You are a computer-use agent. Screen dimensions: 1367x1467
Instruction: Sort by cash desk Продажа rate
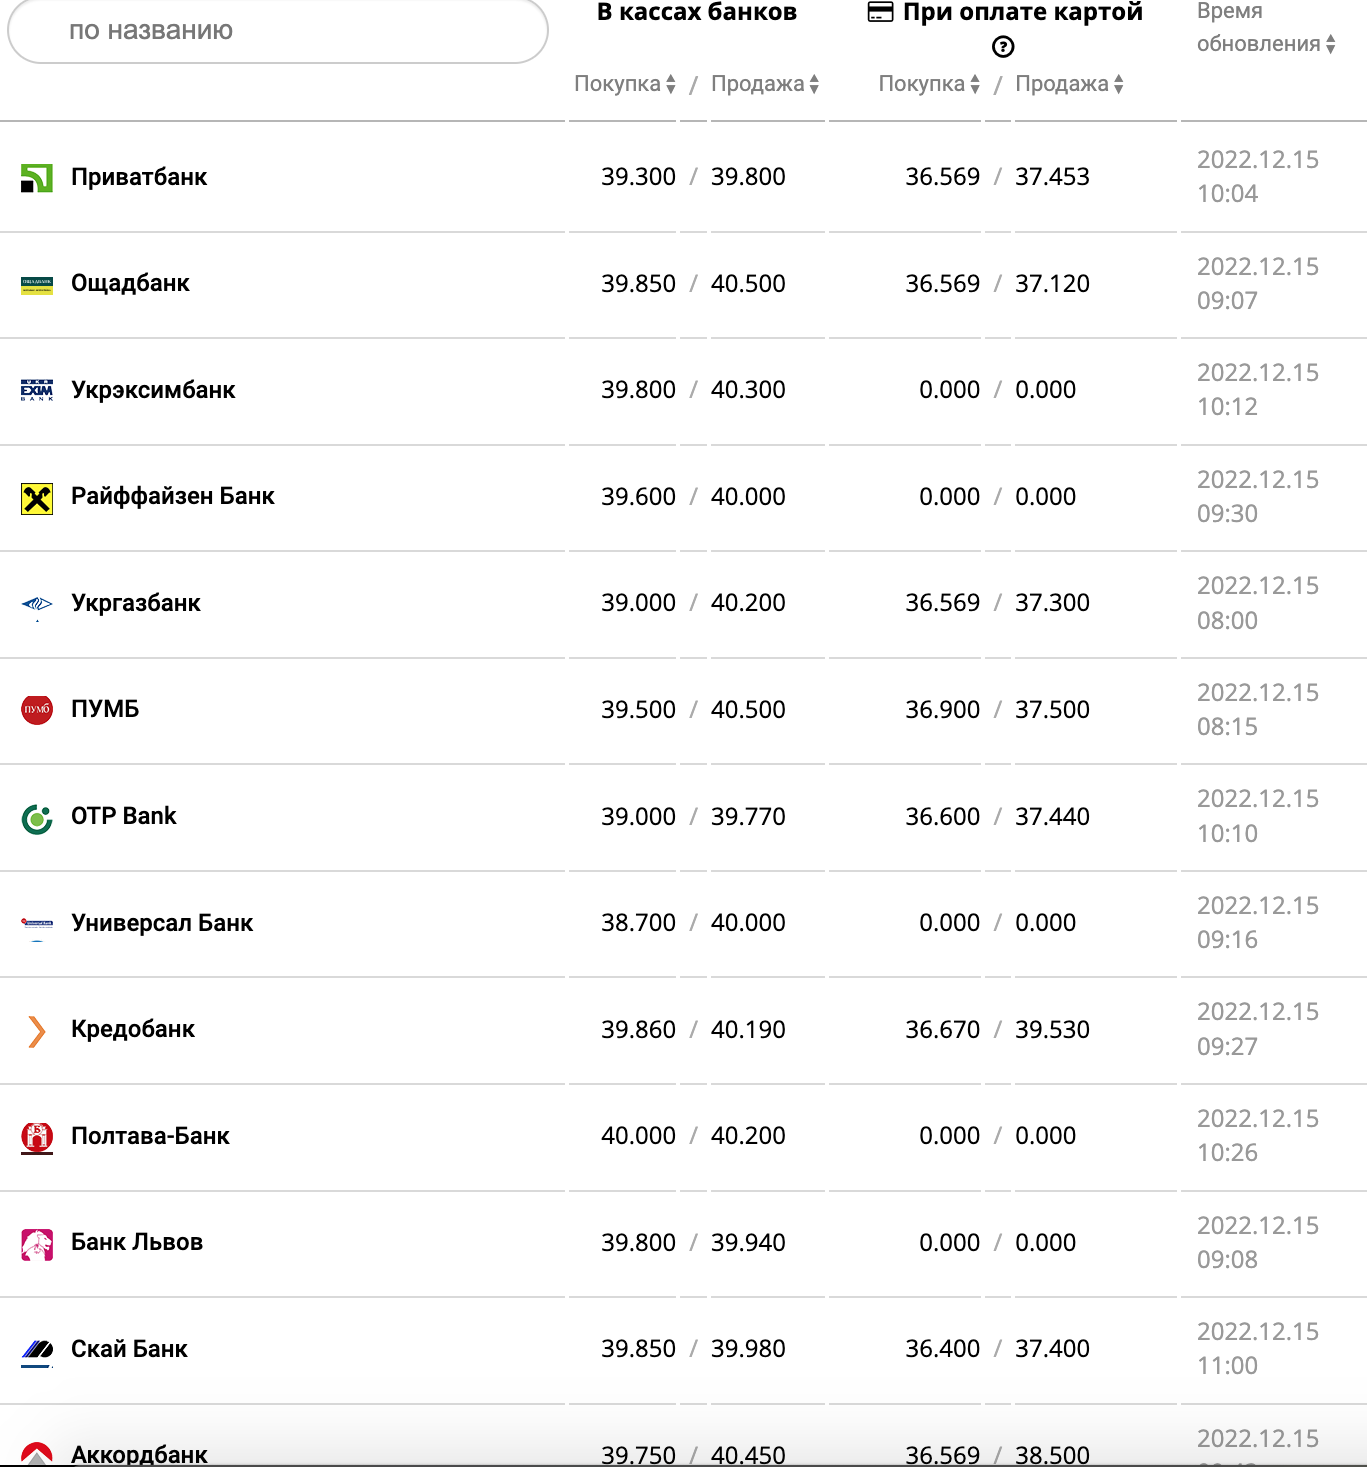tap(765, 84)
